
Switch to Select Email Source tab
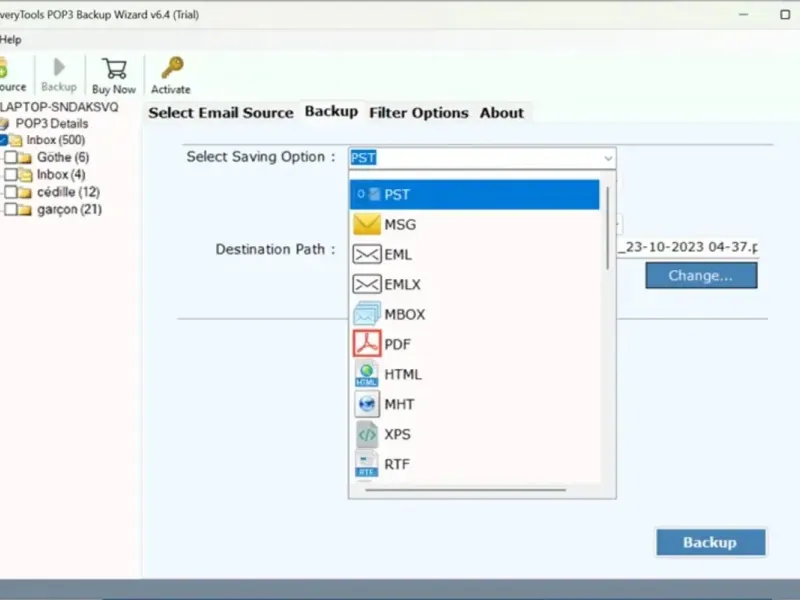(x=221, y=113)
